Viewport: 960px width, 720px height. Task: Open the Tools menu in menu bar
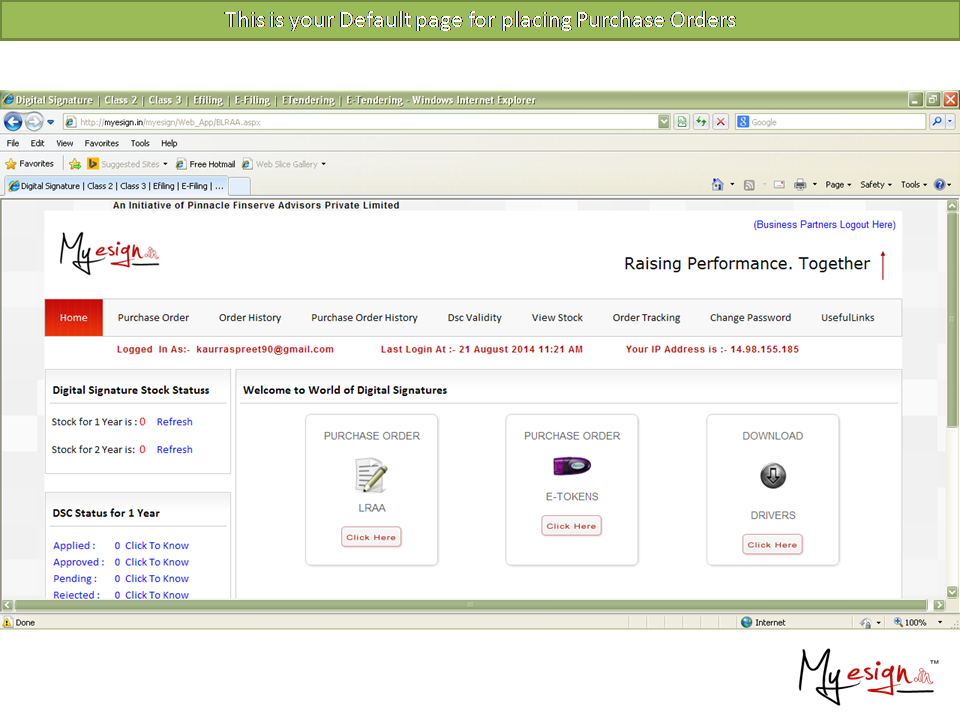pos(140,143)
